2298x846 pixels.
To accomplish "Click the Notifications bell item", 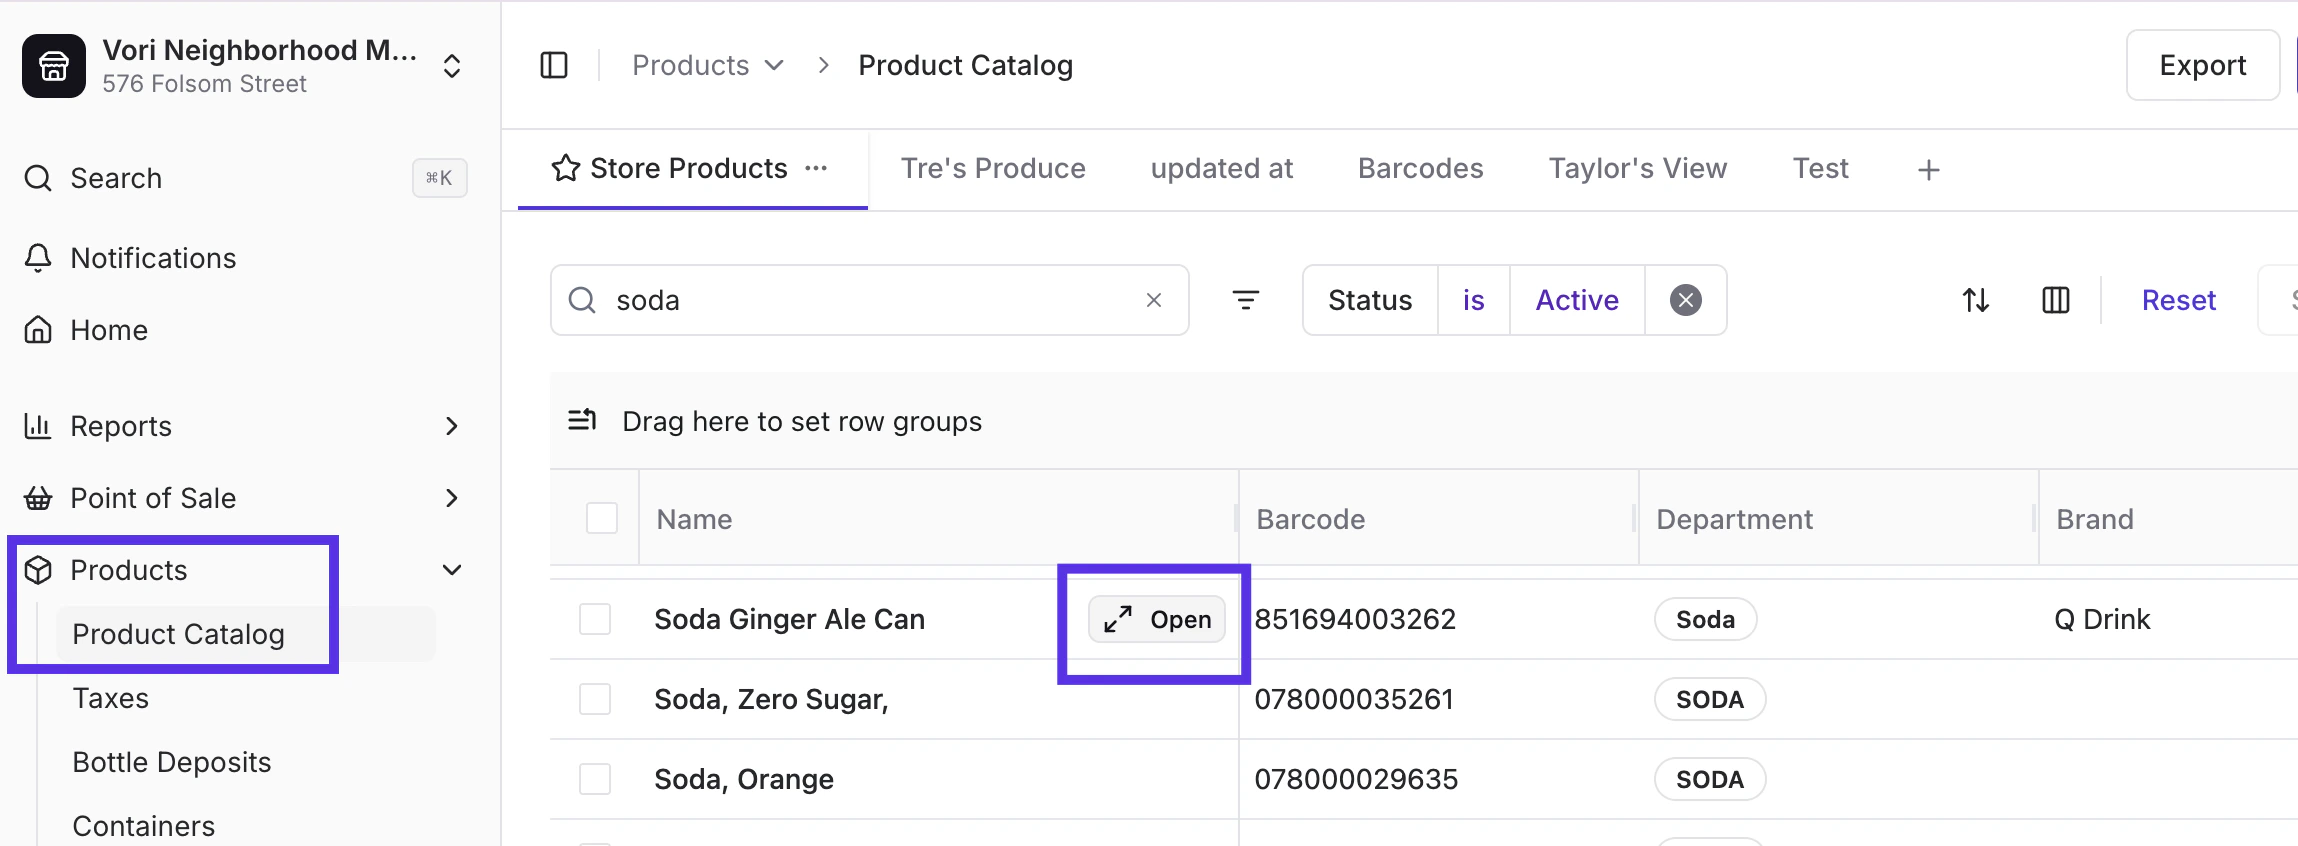I will tap(153, 258).
